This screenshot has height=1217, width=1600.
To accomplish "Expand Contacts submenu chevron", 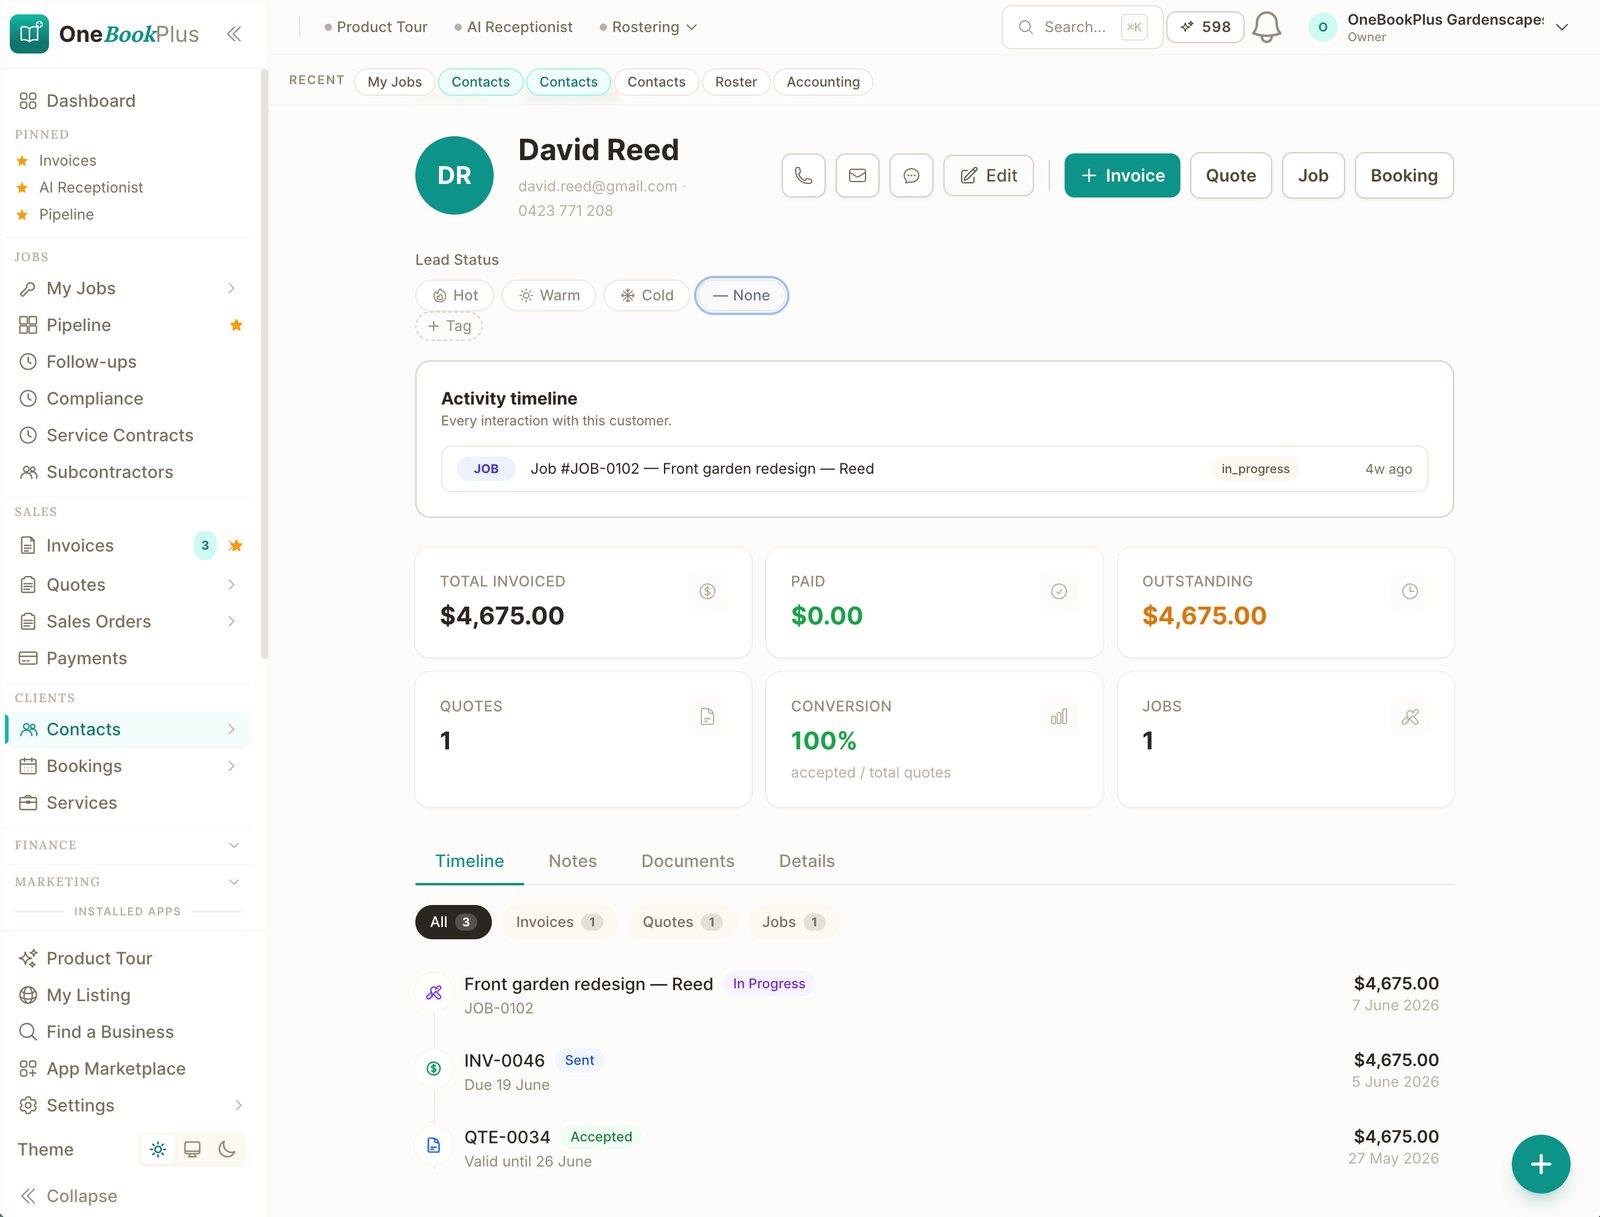I will [232, 729].
